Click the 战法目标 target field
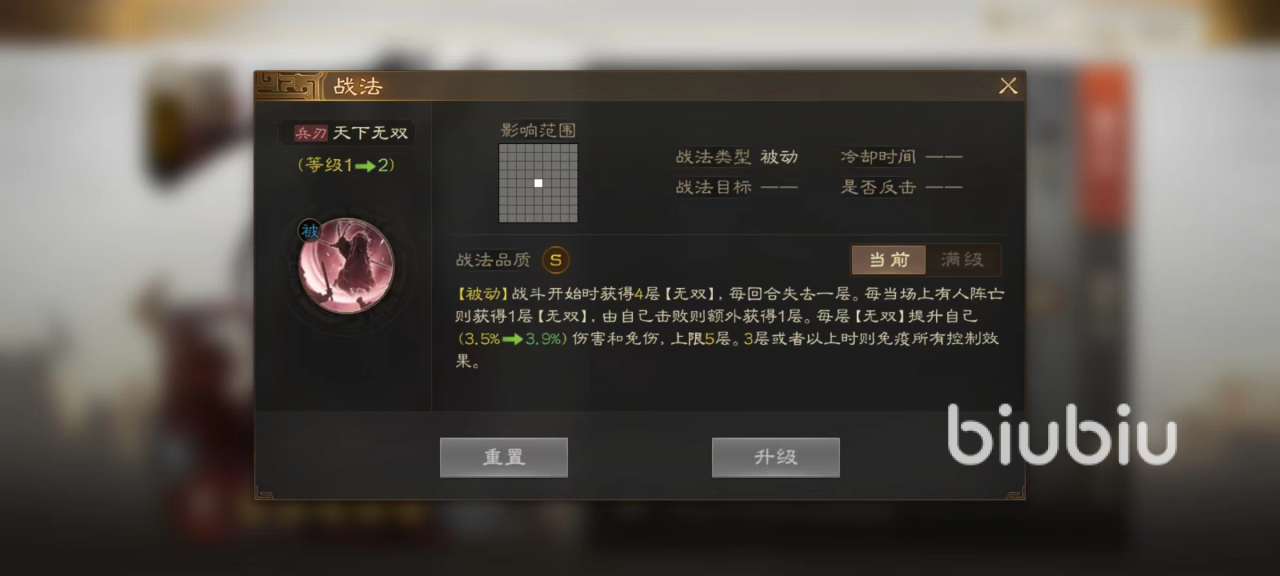The image size is (1280, 576). (737, 187)
